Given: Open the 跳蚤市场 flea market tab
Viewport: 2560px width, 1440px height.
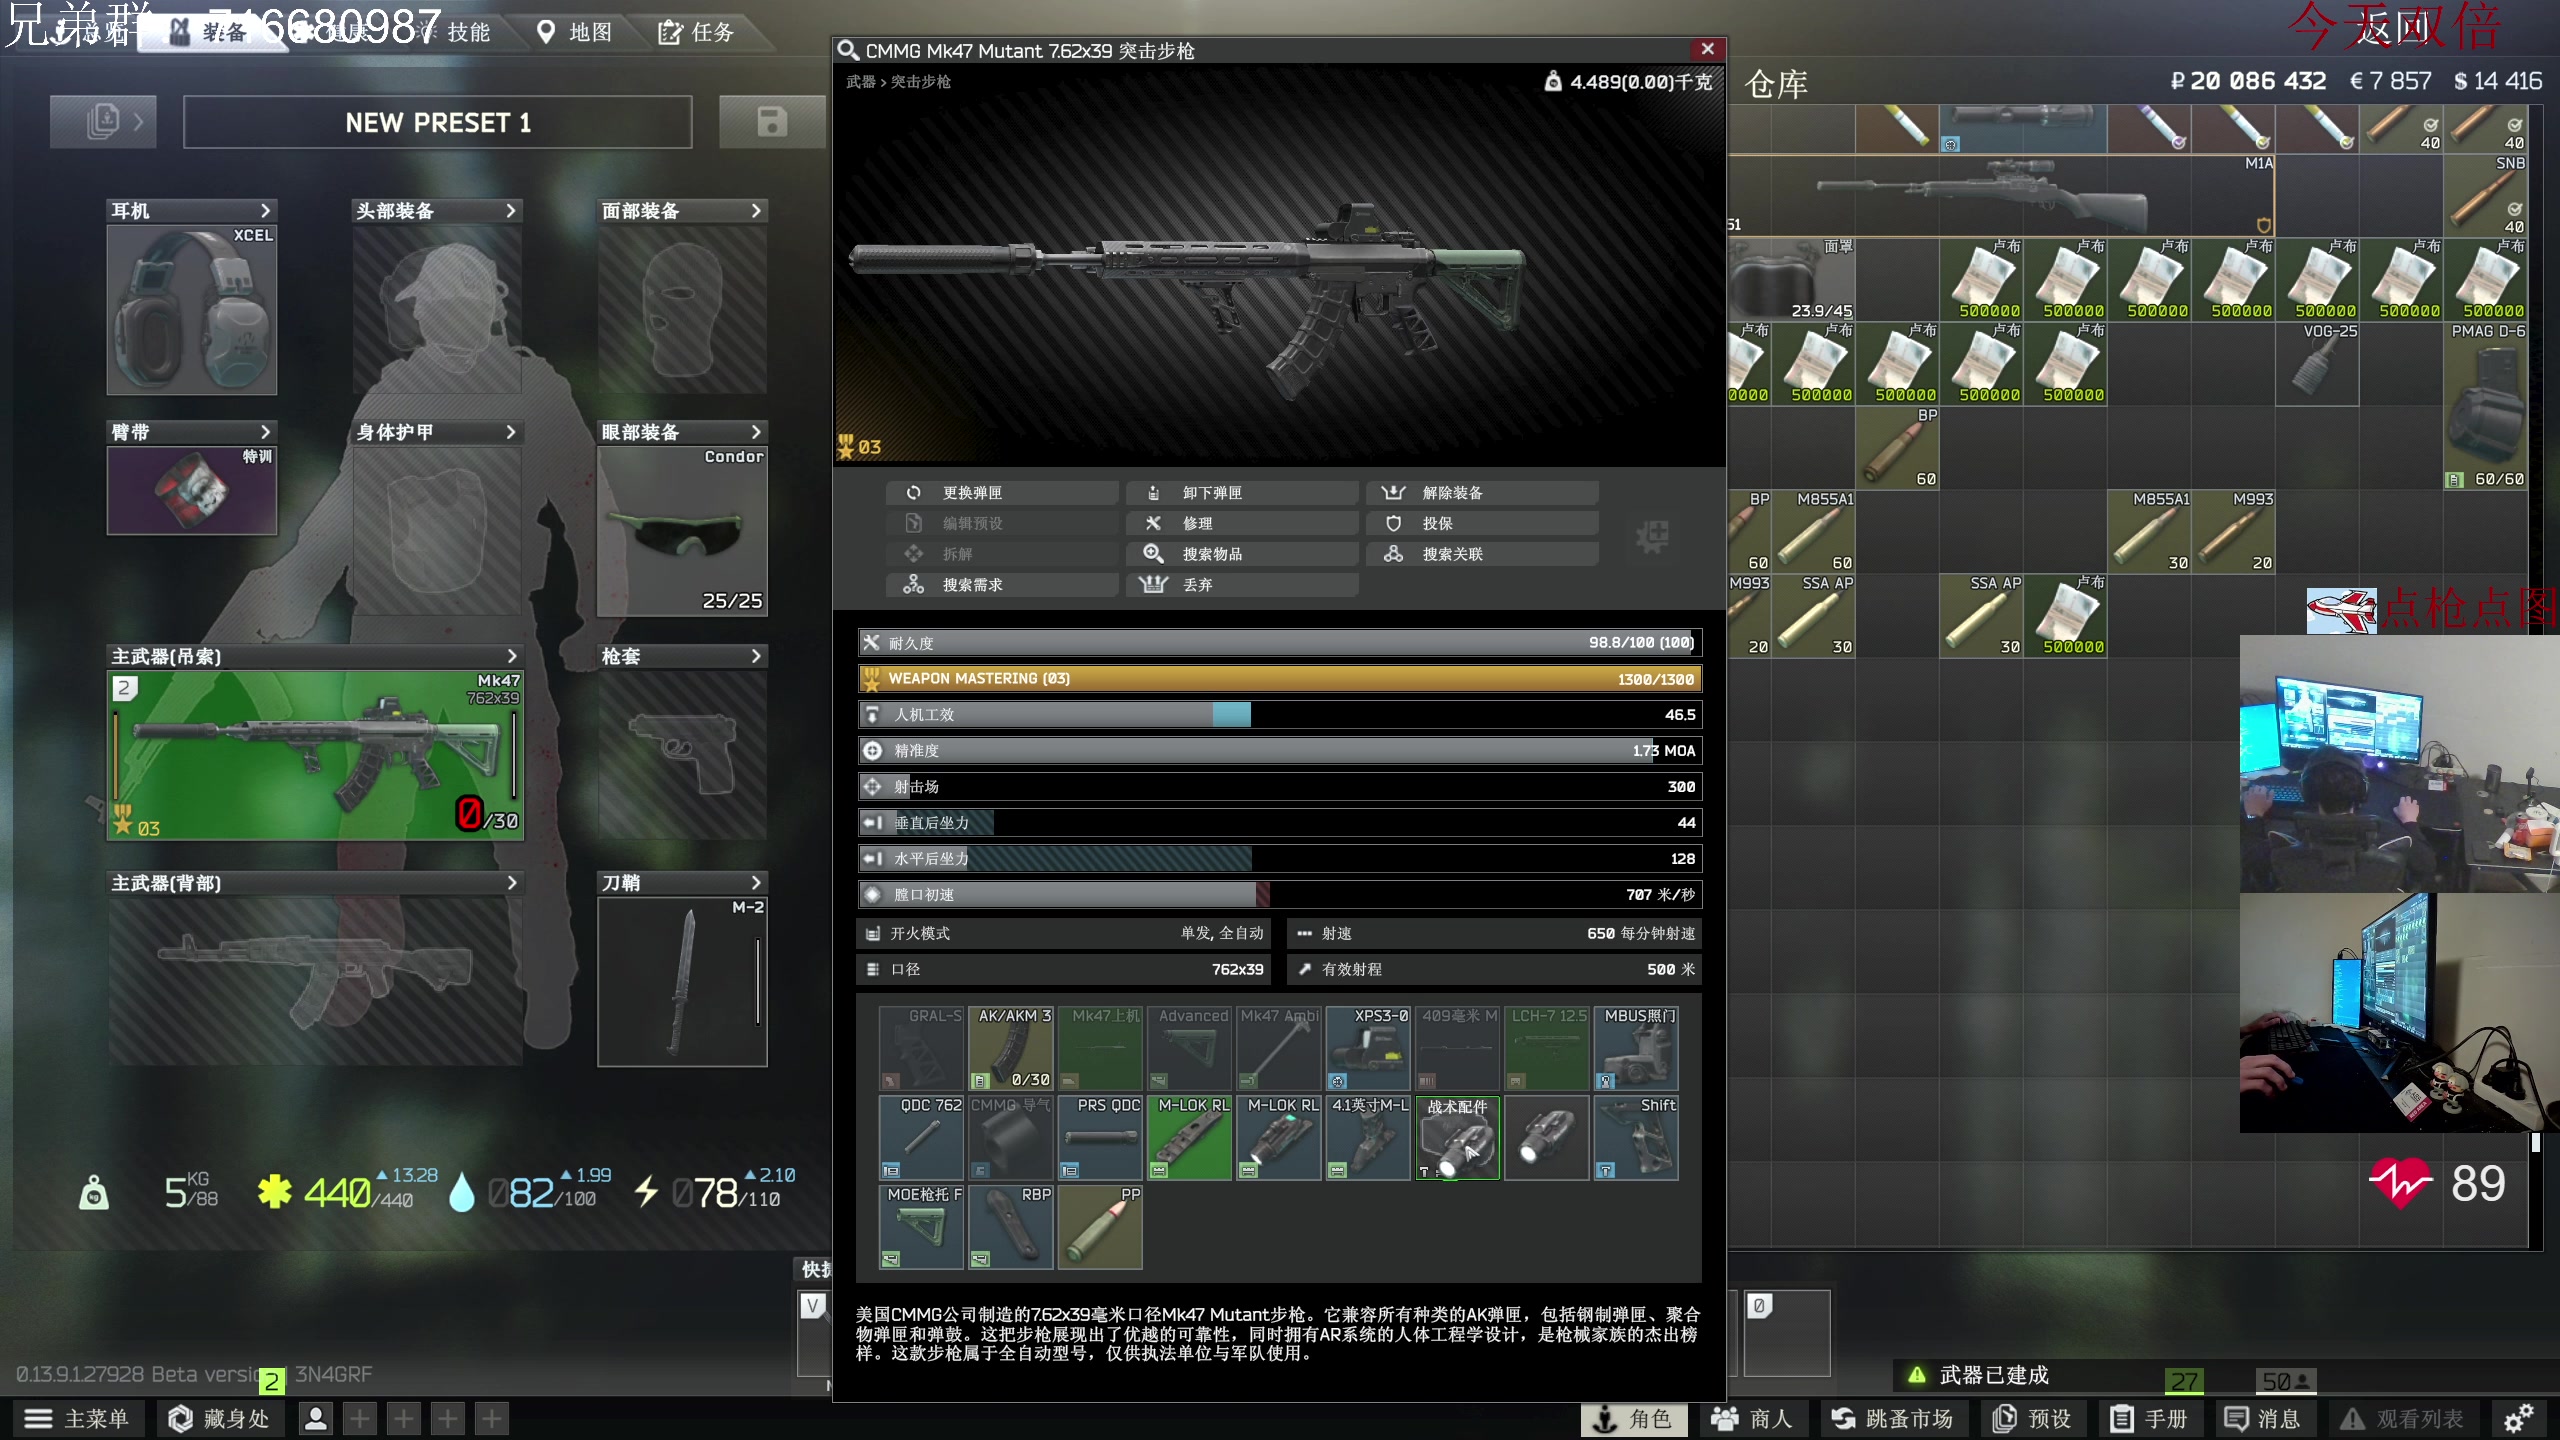Looking at the screenshot, I should (x=1893, y=1418).
